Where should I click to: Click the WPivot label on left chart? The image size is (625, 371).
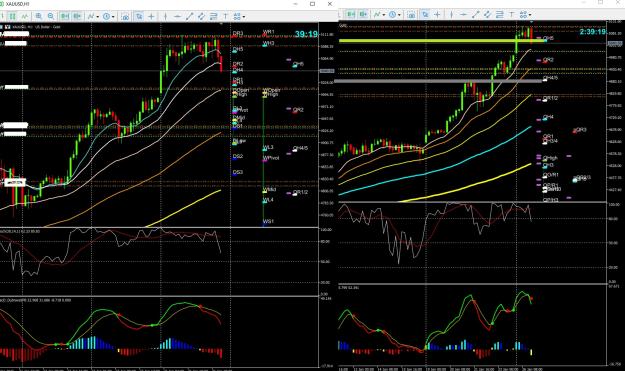pos(271,158)
